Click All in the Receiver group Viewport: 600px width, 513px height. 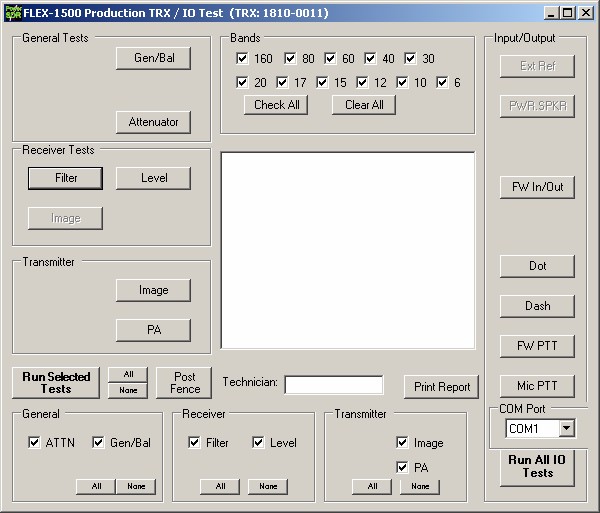220,487
